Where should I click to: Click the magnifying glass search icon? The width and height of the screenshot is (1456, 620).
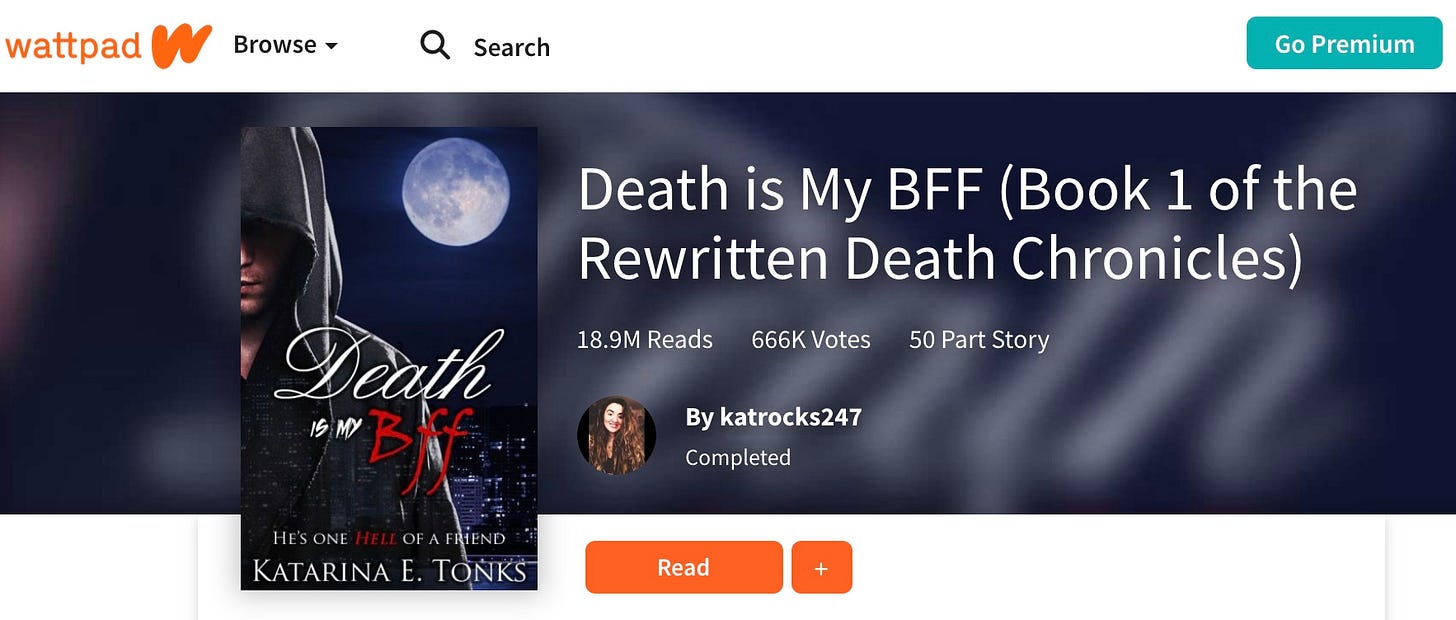pos(435,45)
